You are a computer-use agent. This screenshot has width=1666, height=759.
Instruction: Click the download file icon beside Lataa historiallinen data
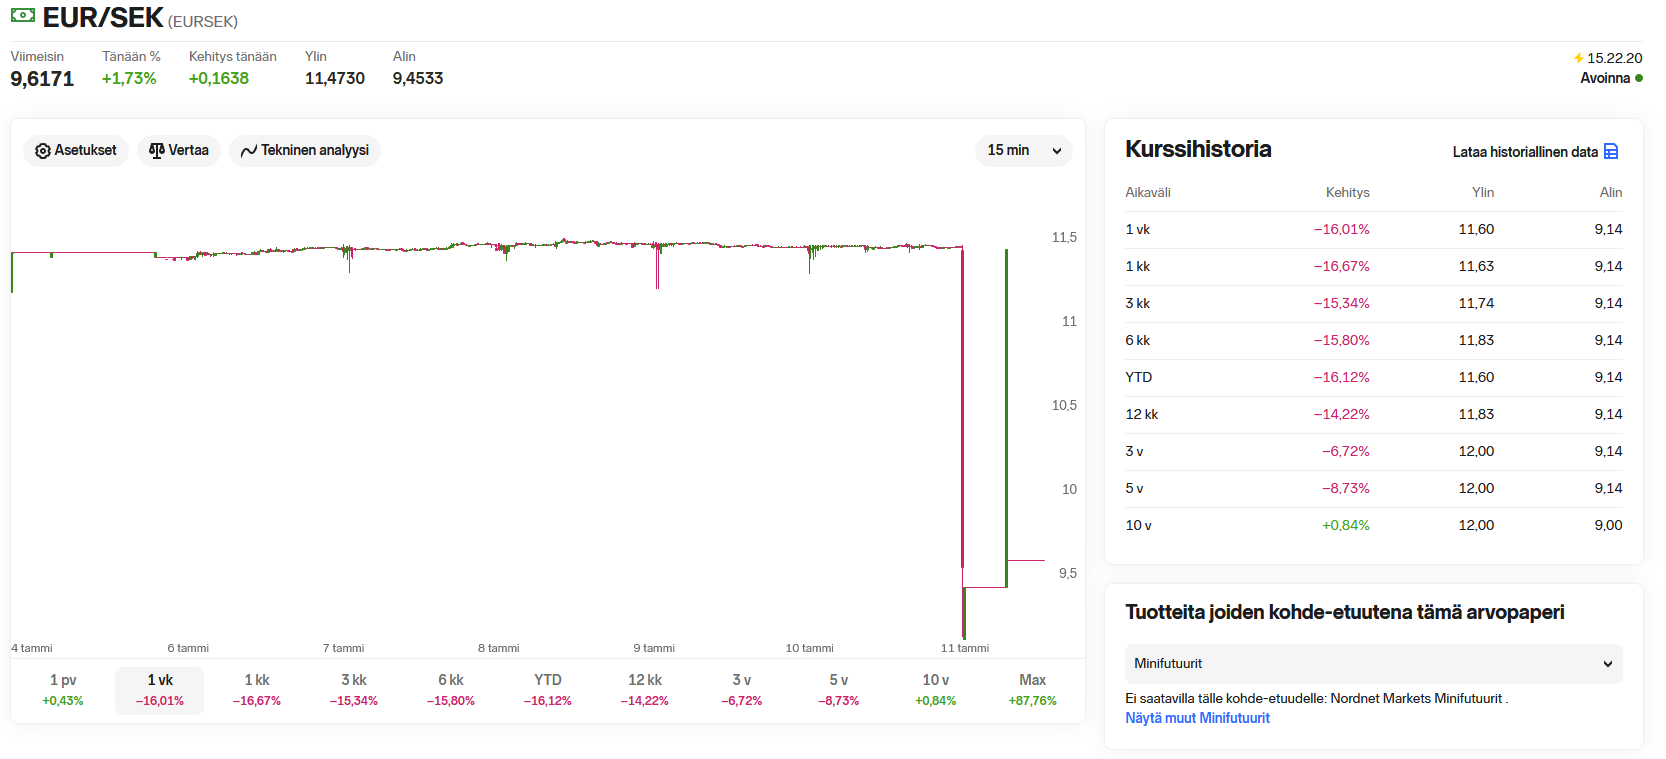point(1611,152)
